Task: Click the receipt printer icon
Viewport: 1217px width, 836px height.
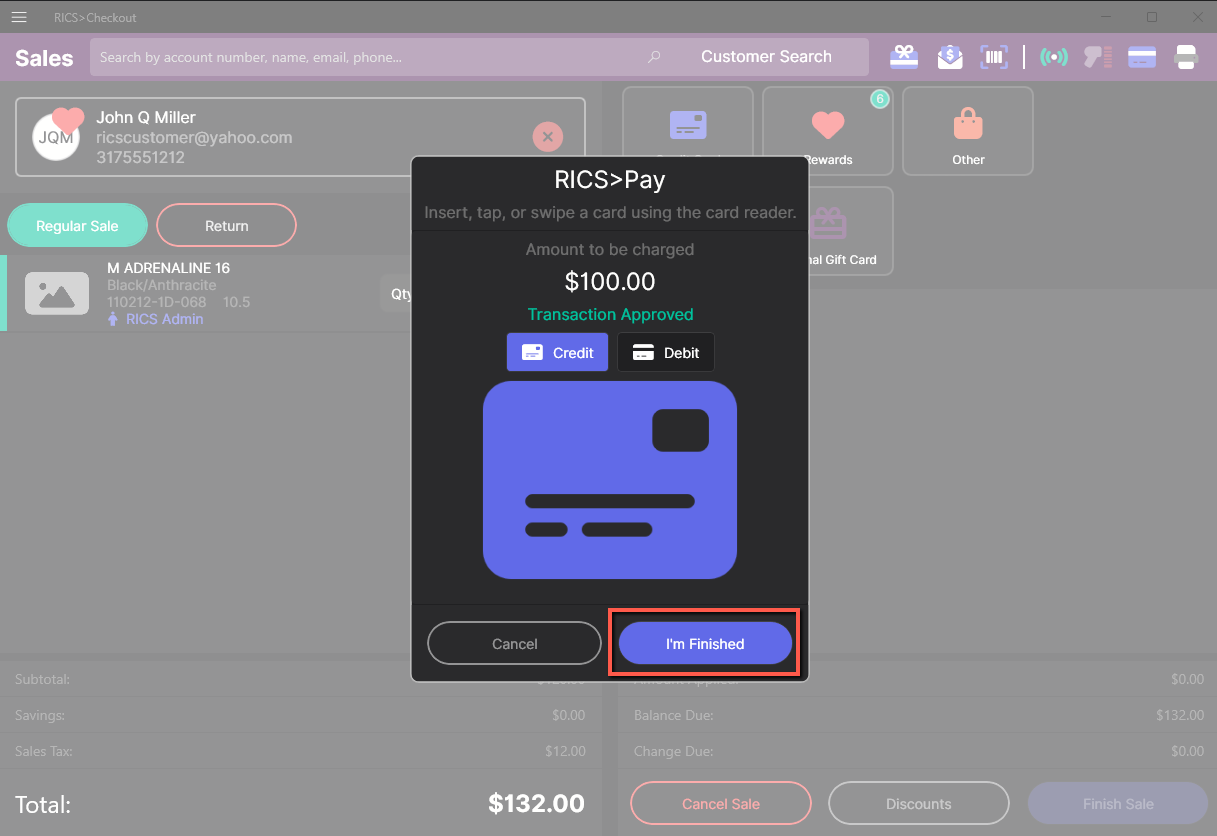Action: pos(1186,57)
